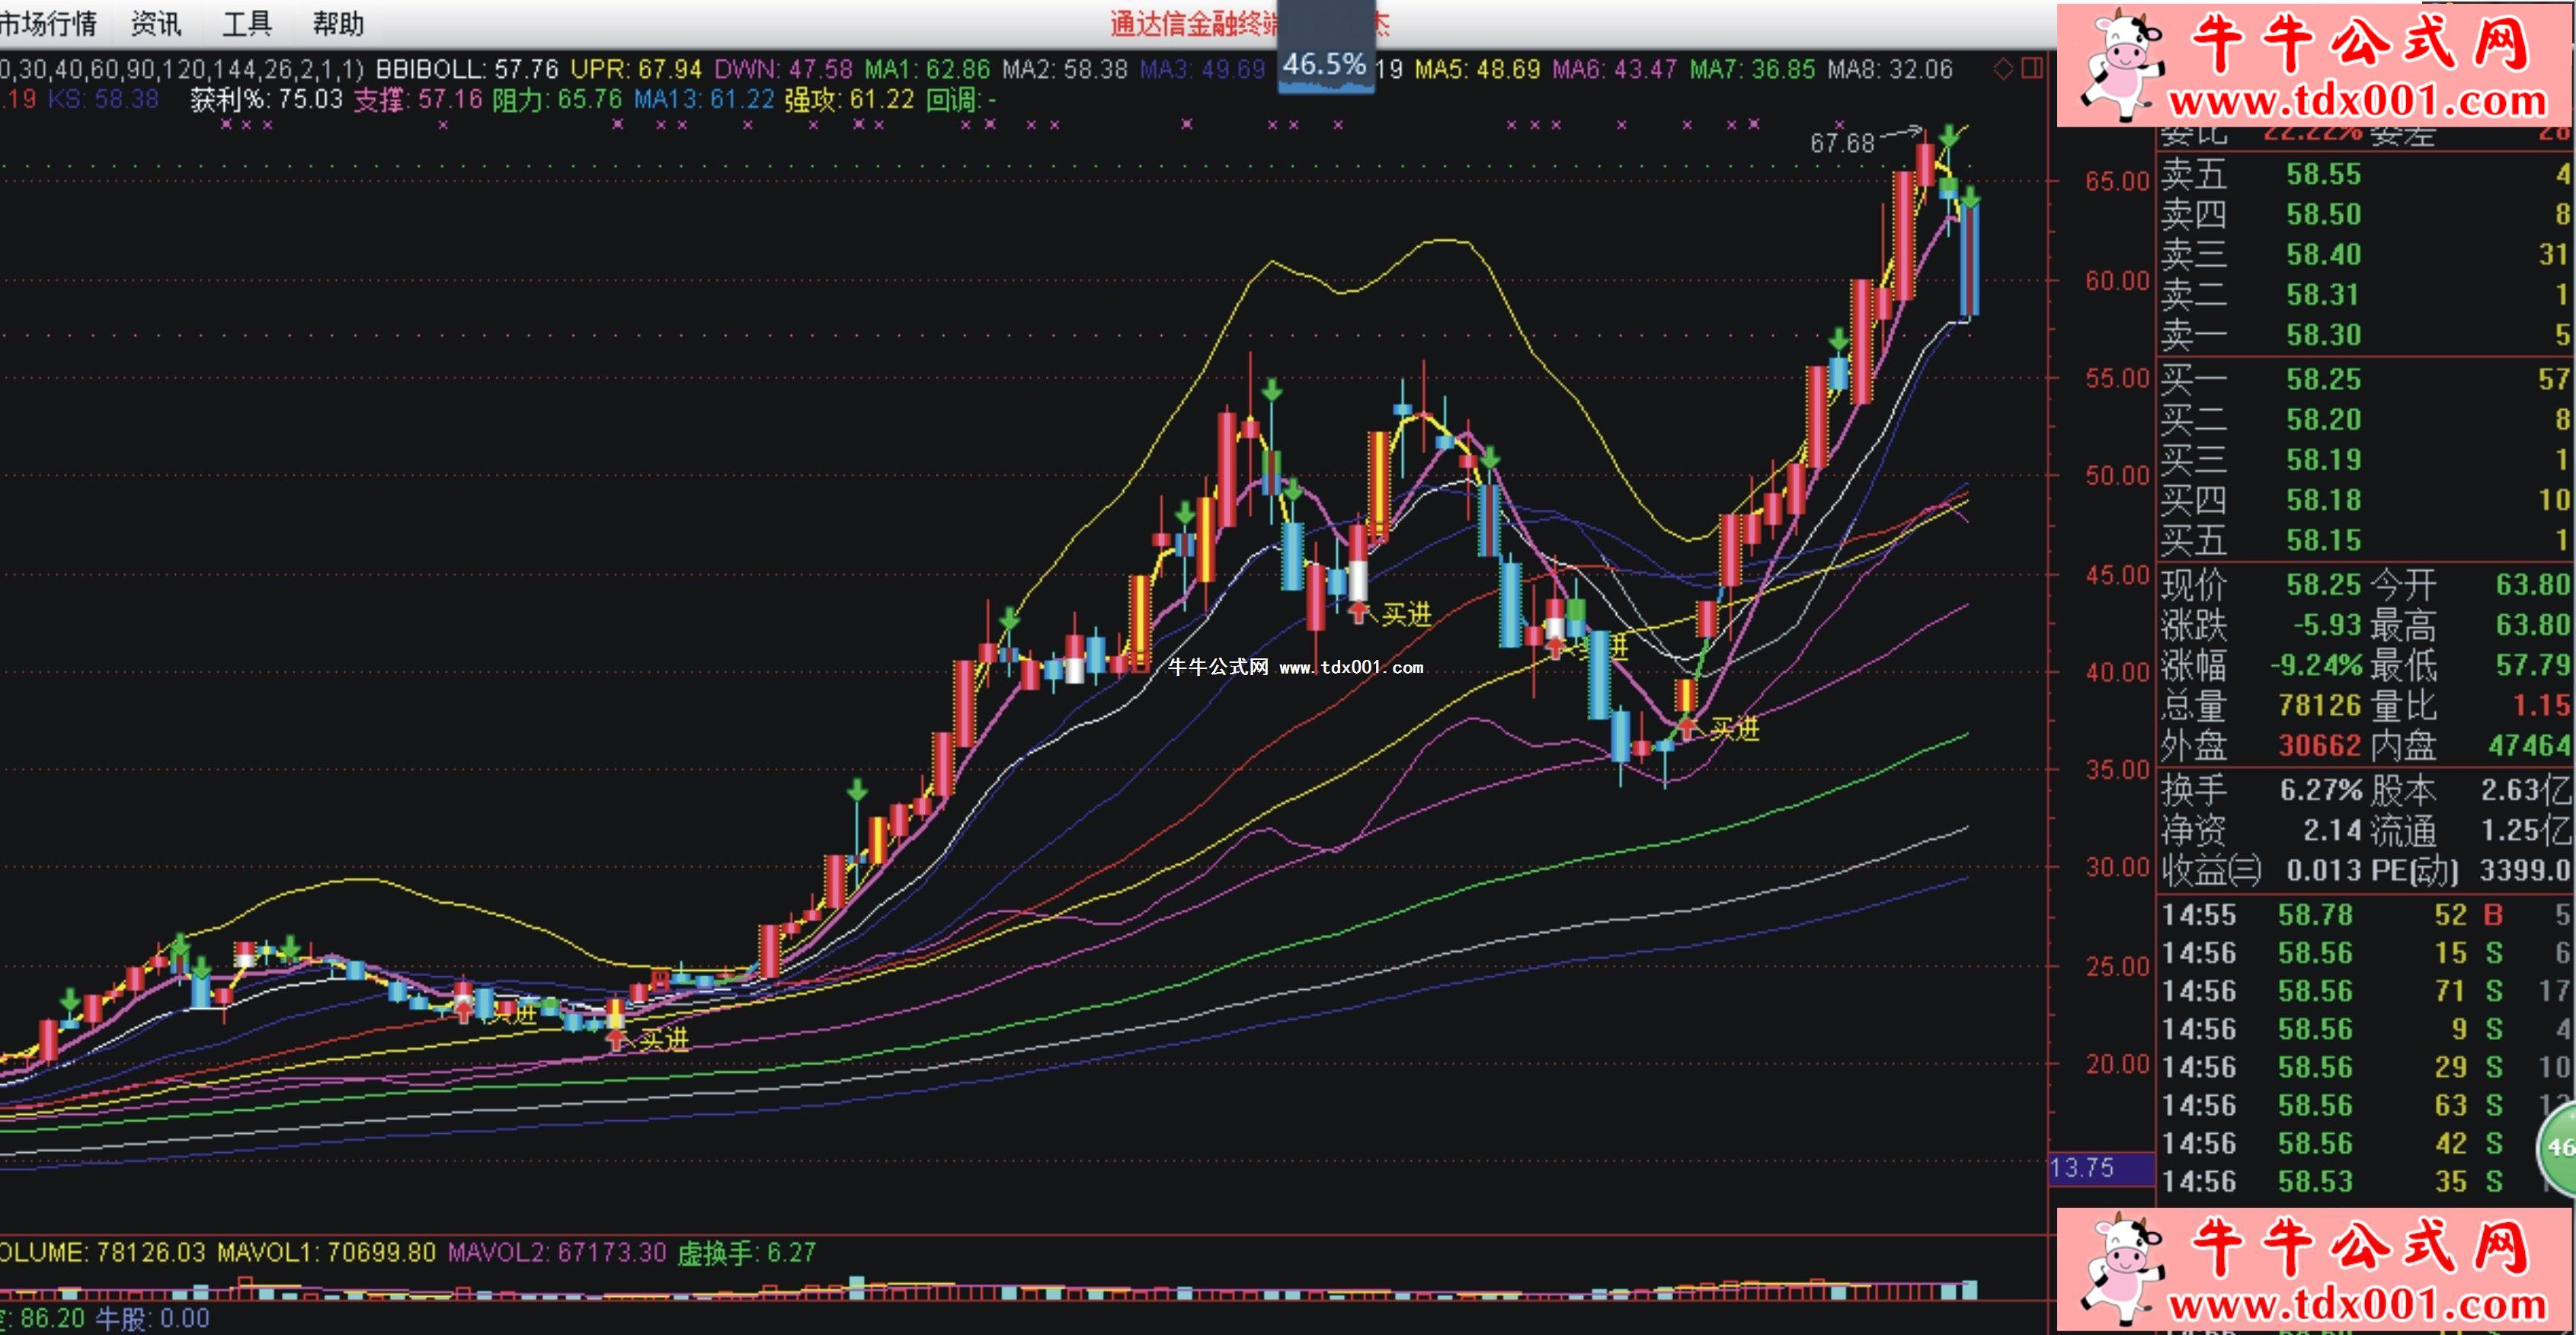This screenshot has width=2576, height=1335.
Task: Open the 帮助 menu
Action: tap(338, 23)
